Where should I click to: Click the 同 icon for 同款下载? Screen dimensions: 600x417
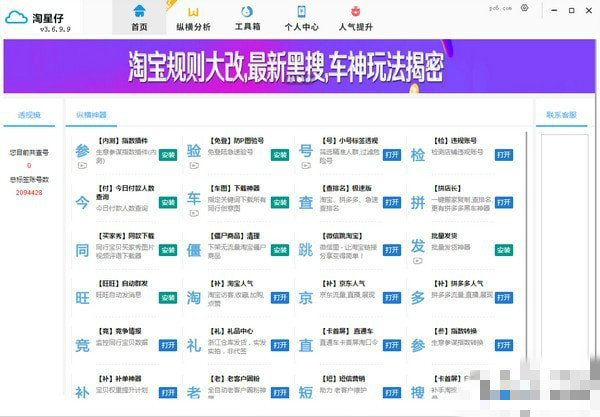pyautogui.click(x=82, y=250)
